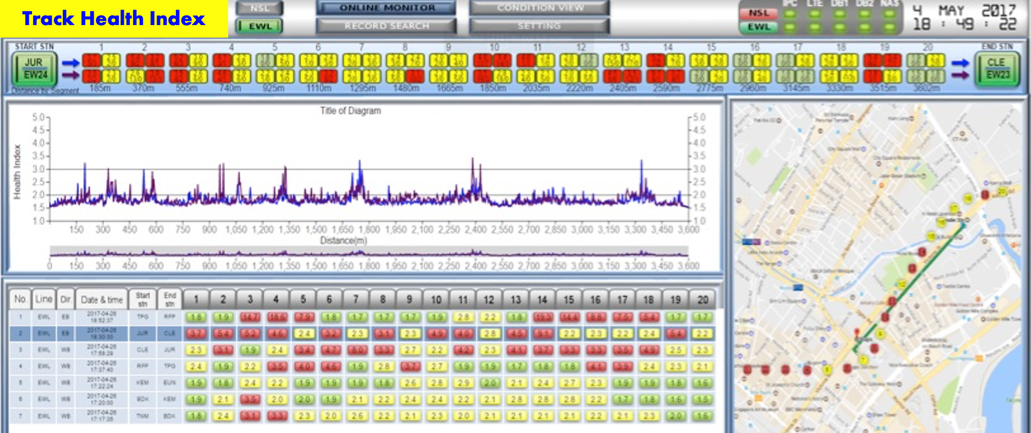Viewport: 1031px width, 433px height.
Task: Click the JUR EW24 start station button
Action: tap(35, 68)
